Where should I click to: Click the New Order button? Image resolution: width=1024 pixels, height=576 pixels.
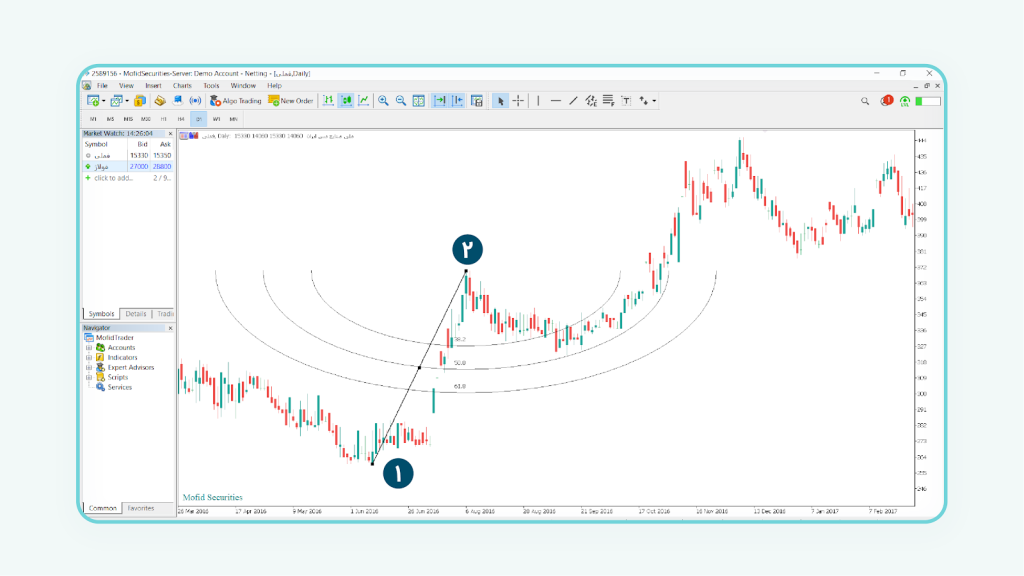291,101
